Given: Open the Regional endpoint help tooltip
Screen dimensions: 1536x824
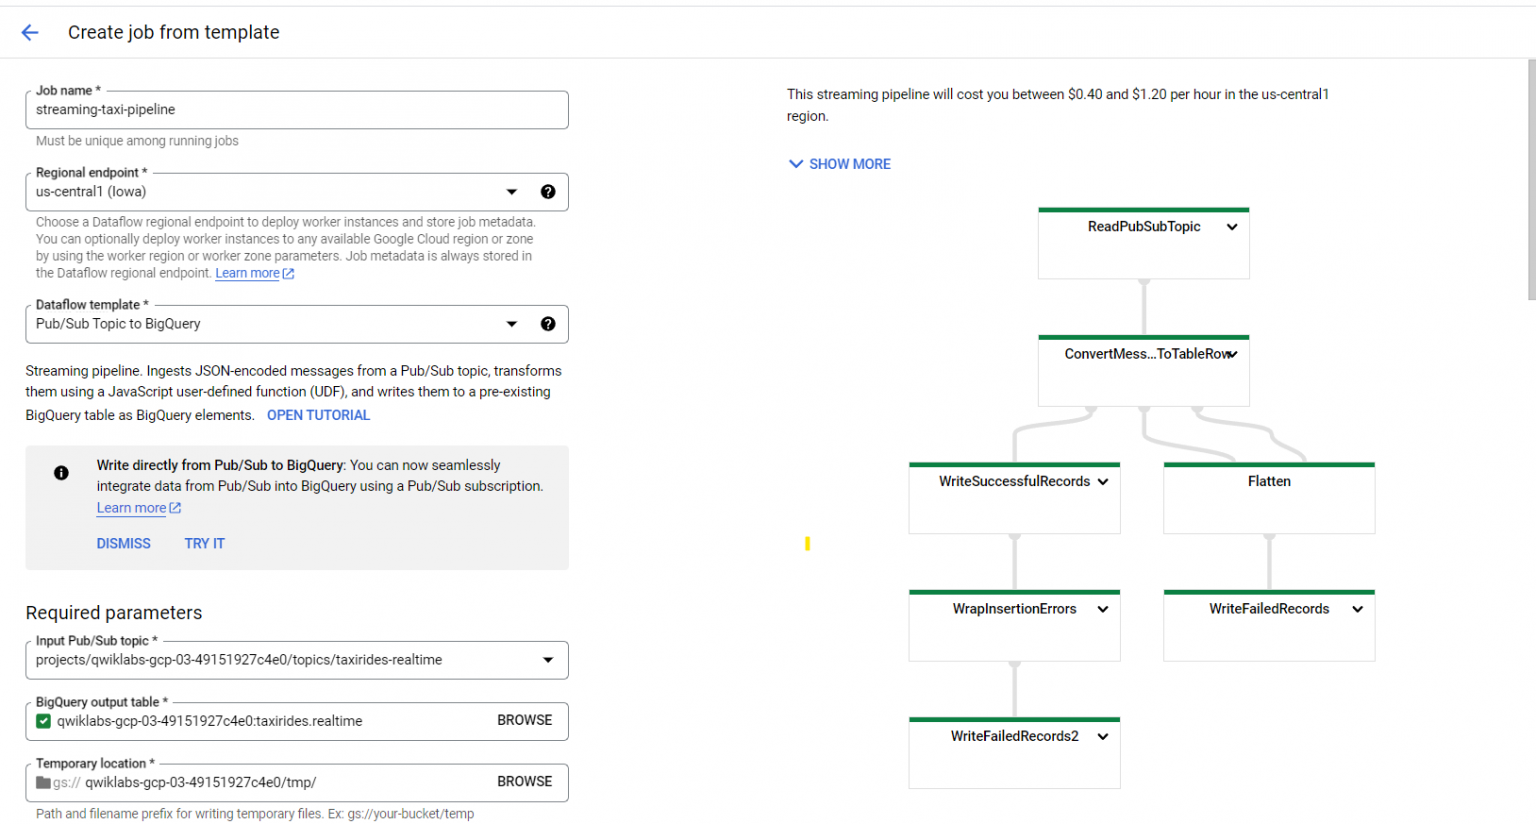Looking at the screenshot, I should [x=548, y=191].
